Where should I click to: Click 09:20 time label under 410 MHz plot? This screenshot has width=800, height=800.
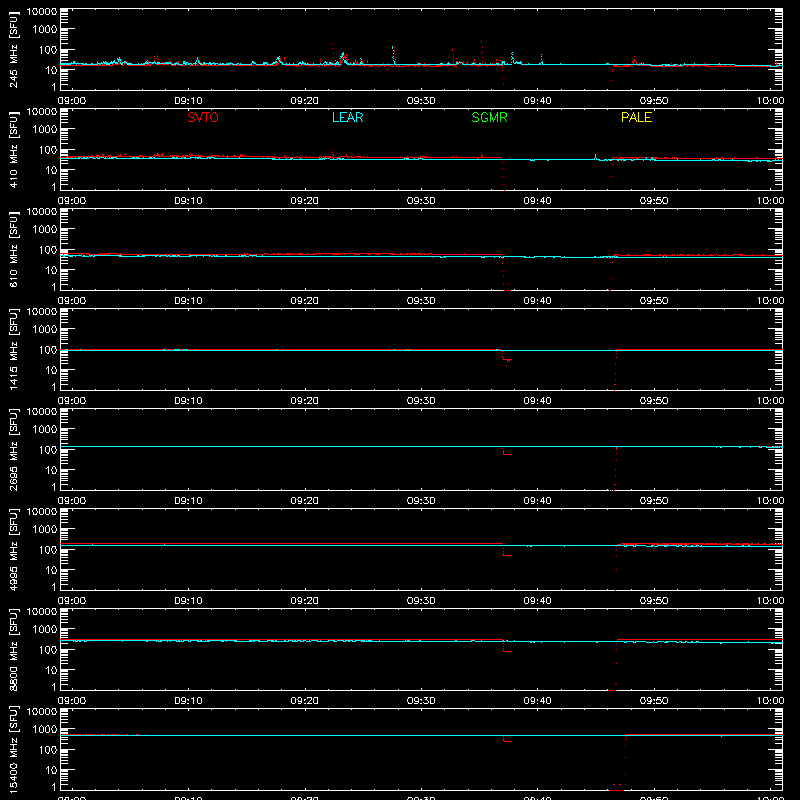tap(305, 201)
